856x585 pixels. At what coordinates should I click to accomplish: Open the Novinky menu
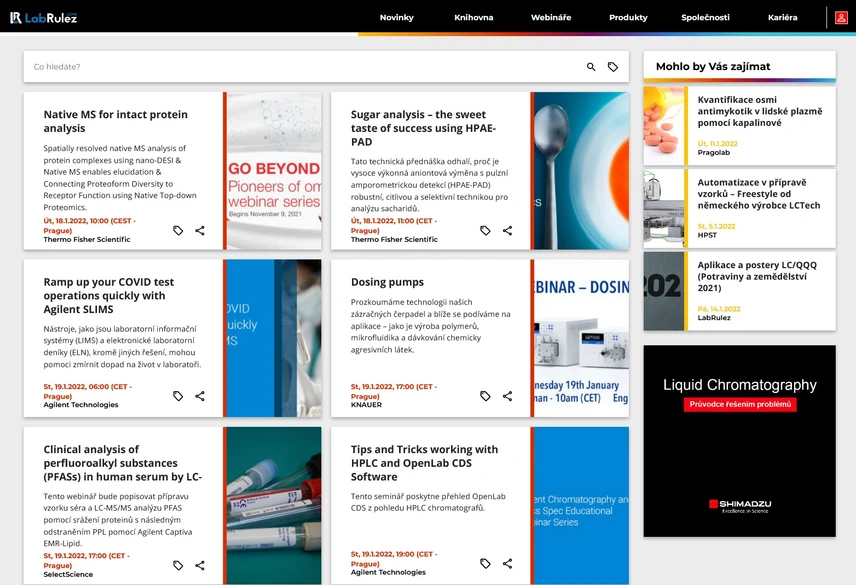(x=397, y=17)
